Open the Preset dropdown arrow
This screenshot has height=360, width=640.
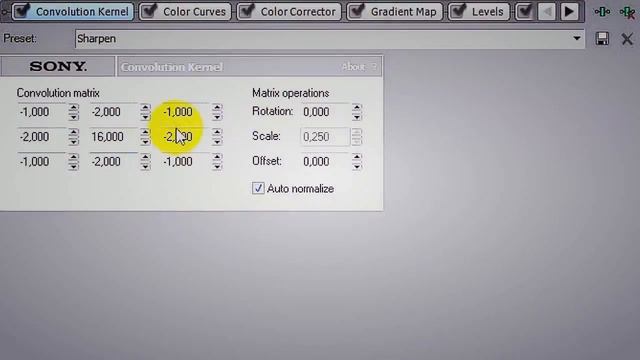click(576, 38)
